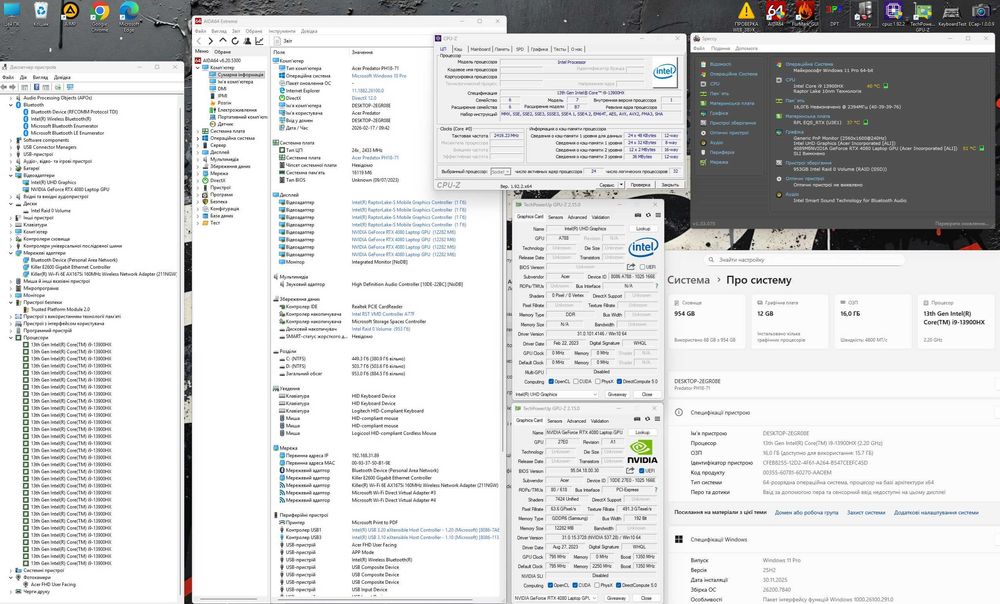
Task: Open the Захист системи link in Settings
Action: (x=866, y=512)
